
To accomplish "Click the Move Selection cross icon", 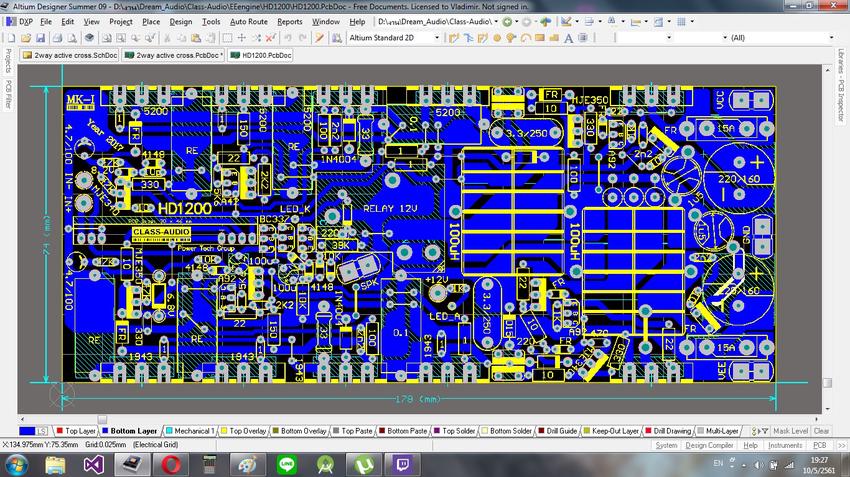I will click(x=242, y=38).
